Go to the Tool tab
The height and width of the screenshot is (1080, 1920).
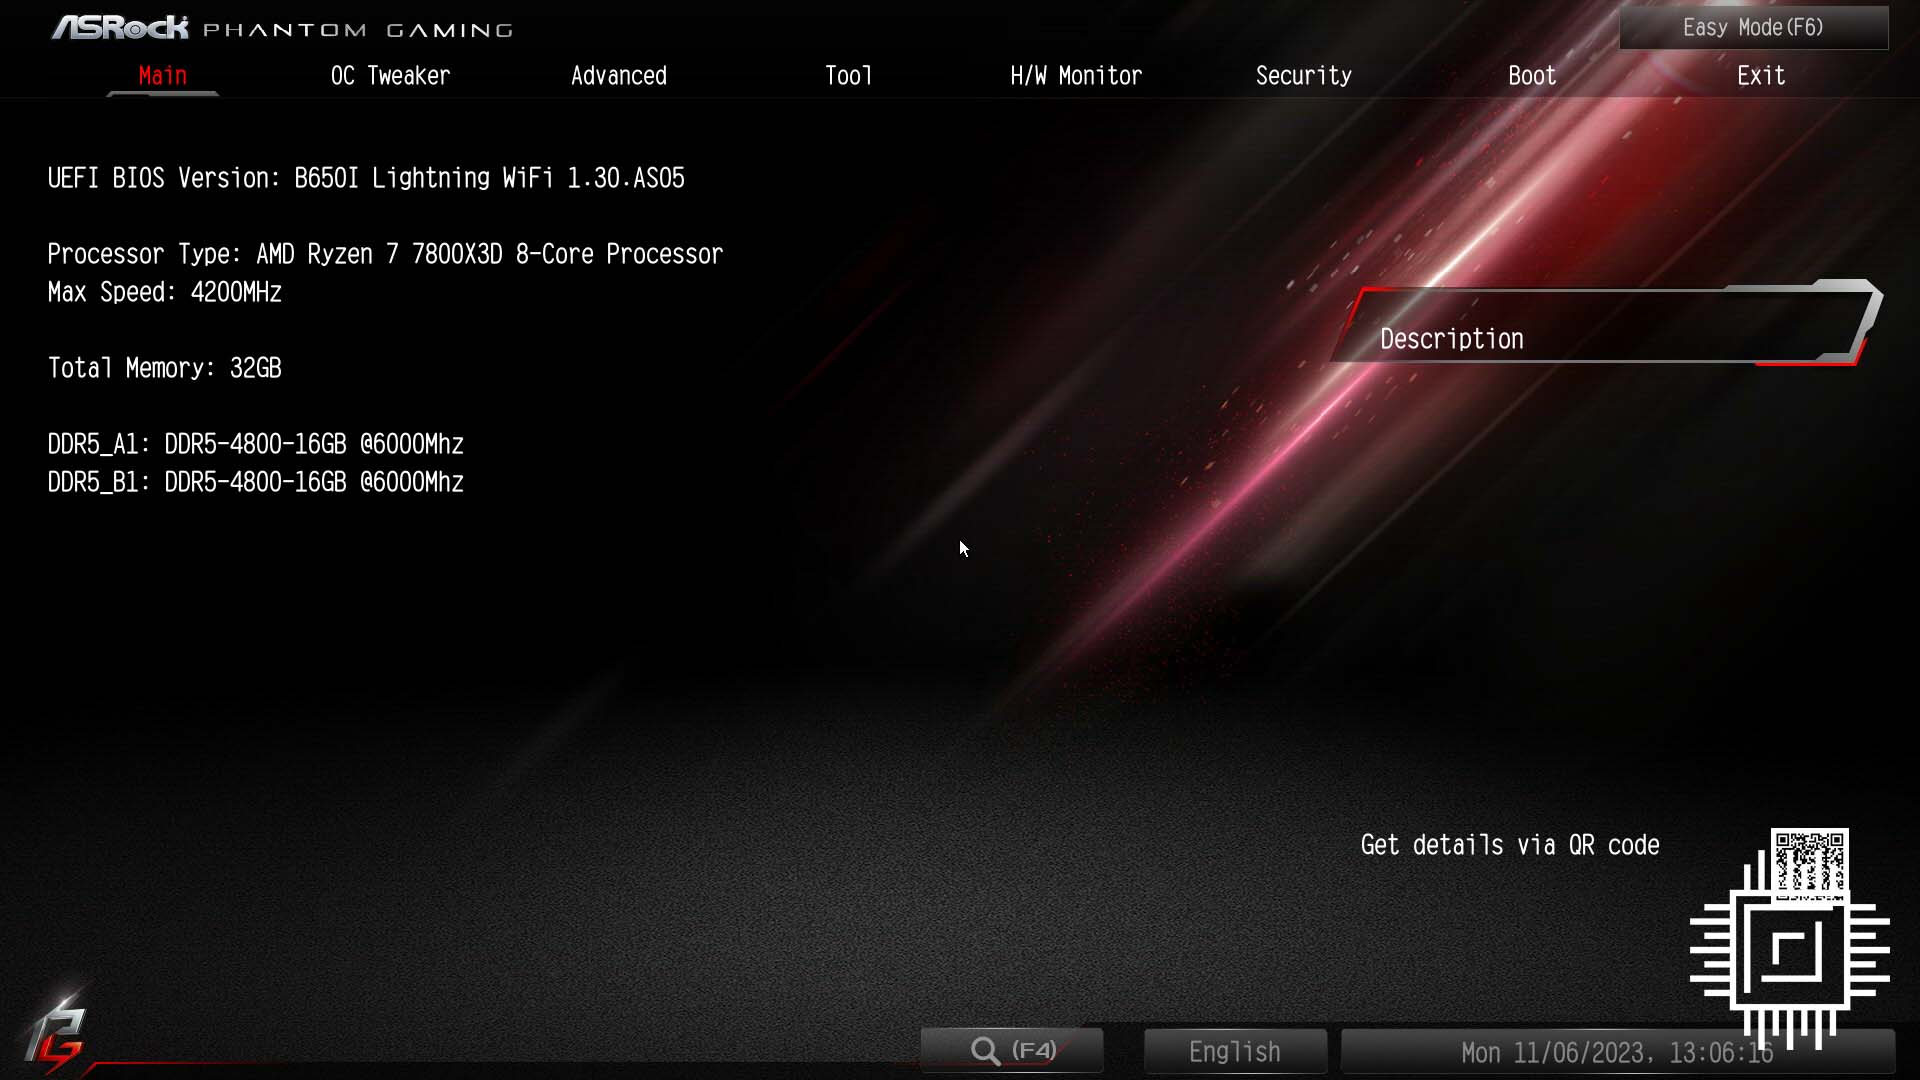pyautogui.click(x=848, y=76)
